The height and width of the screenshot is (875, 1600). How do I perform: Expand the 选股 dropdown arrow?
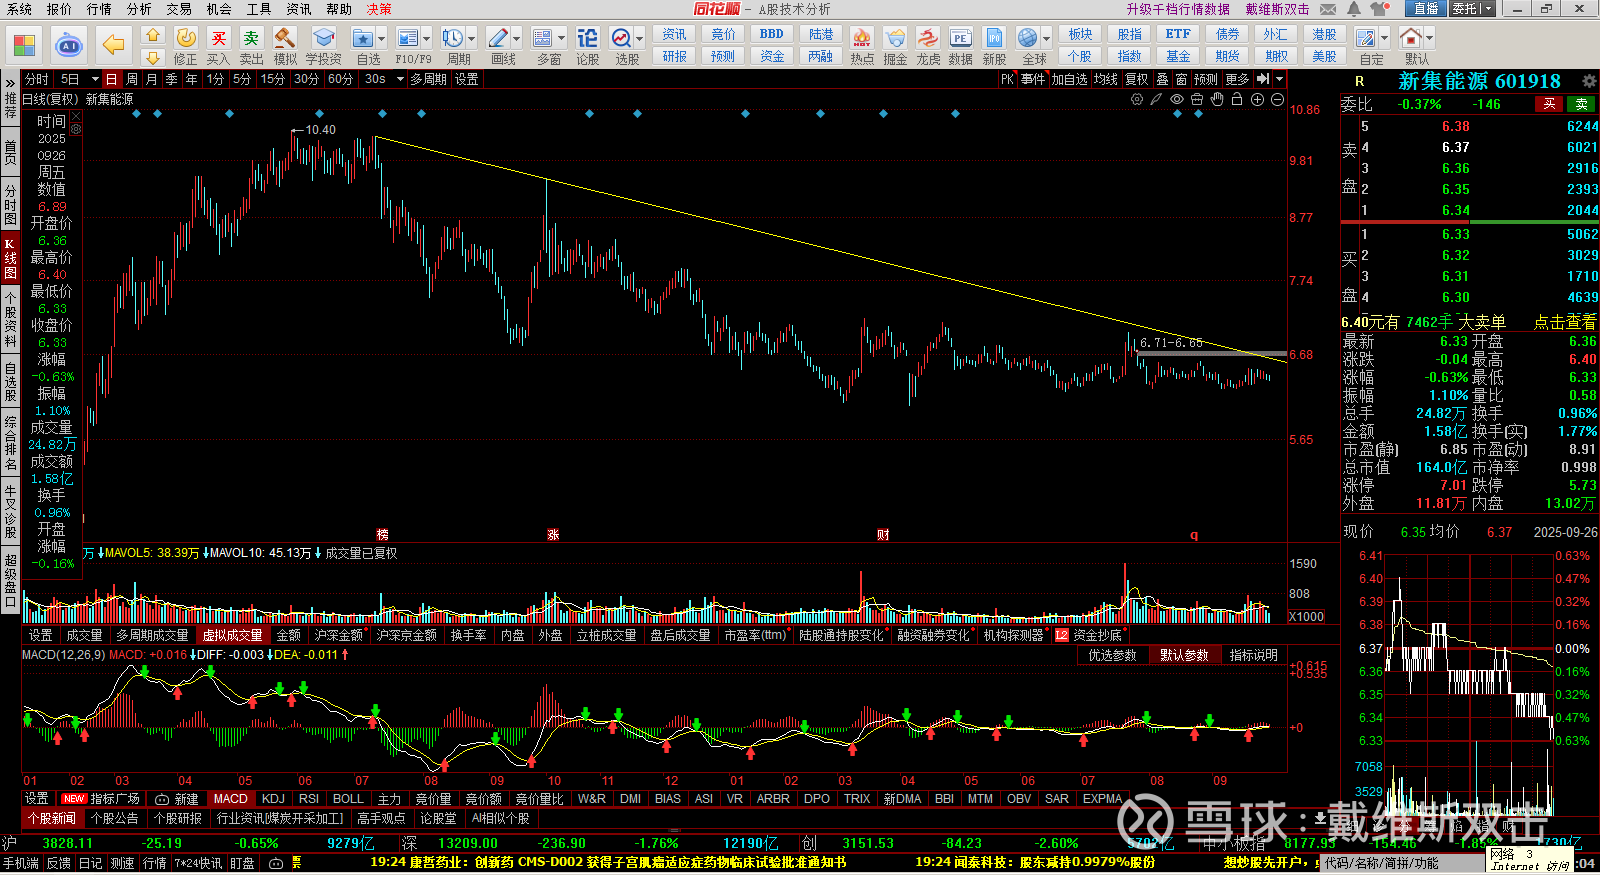coord(640,38)
